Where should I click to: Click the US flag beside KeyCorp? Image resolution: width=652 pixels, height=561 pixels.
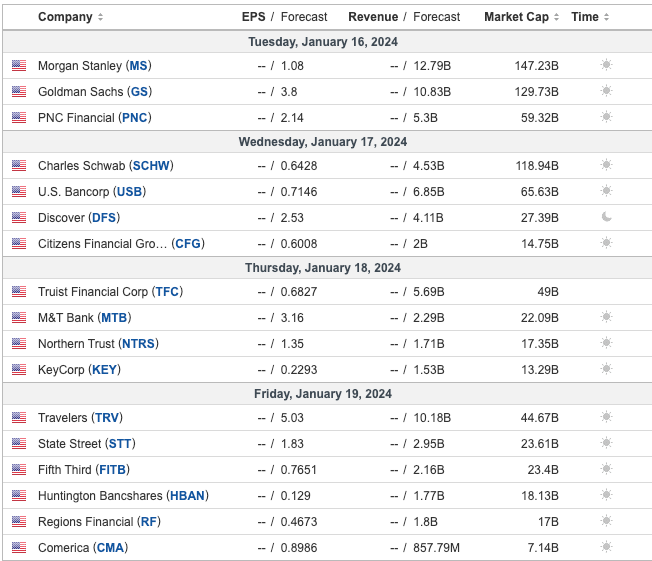click(x=19, y=370)
